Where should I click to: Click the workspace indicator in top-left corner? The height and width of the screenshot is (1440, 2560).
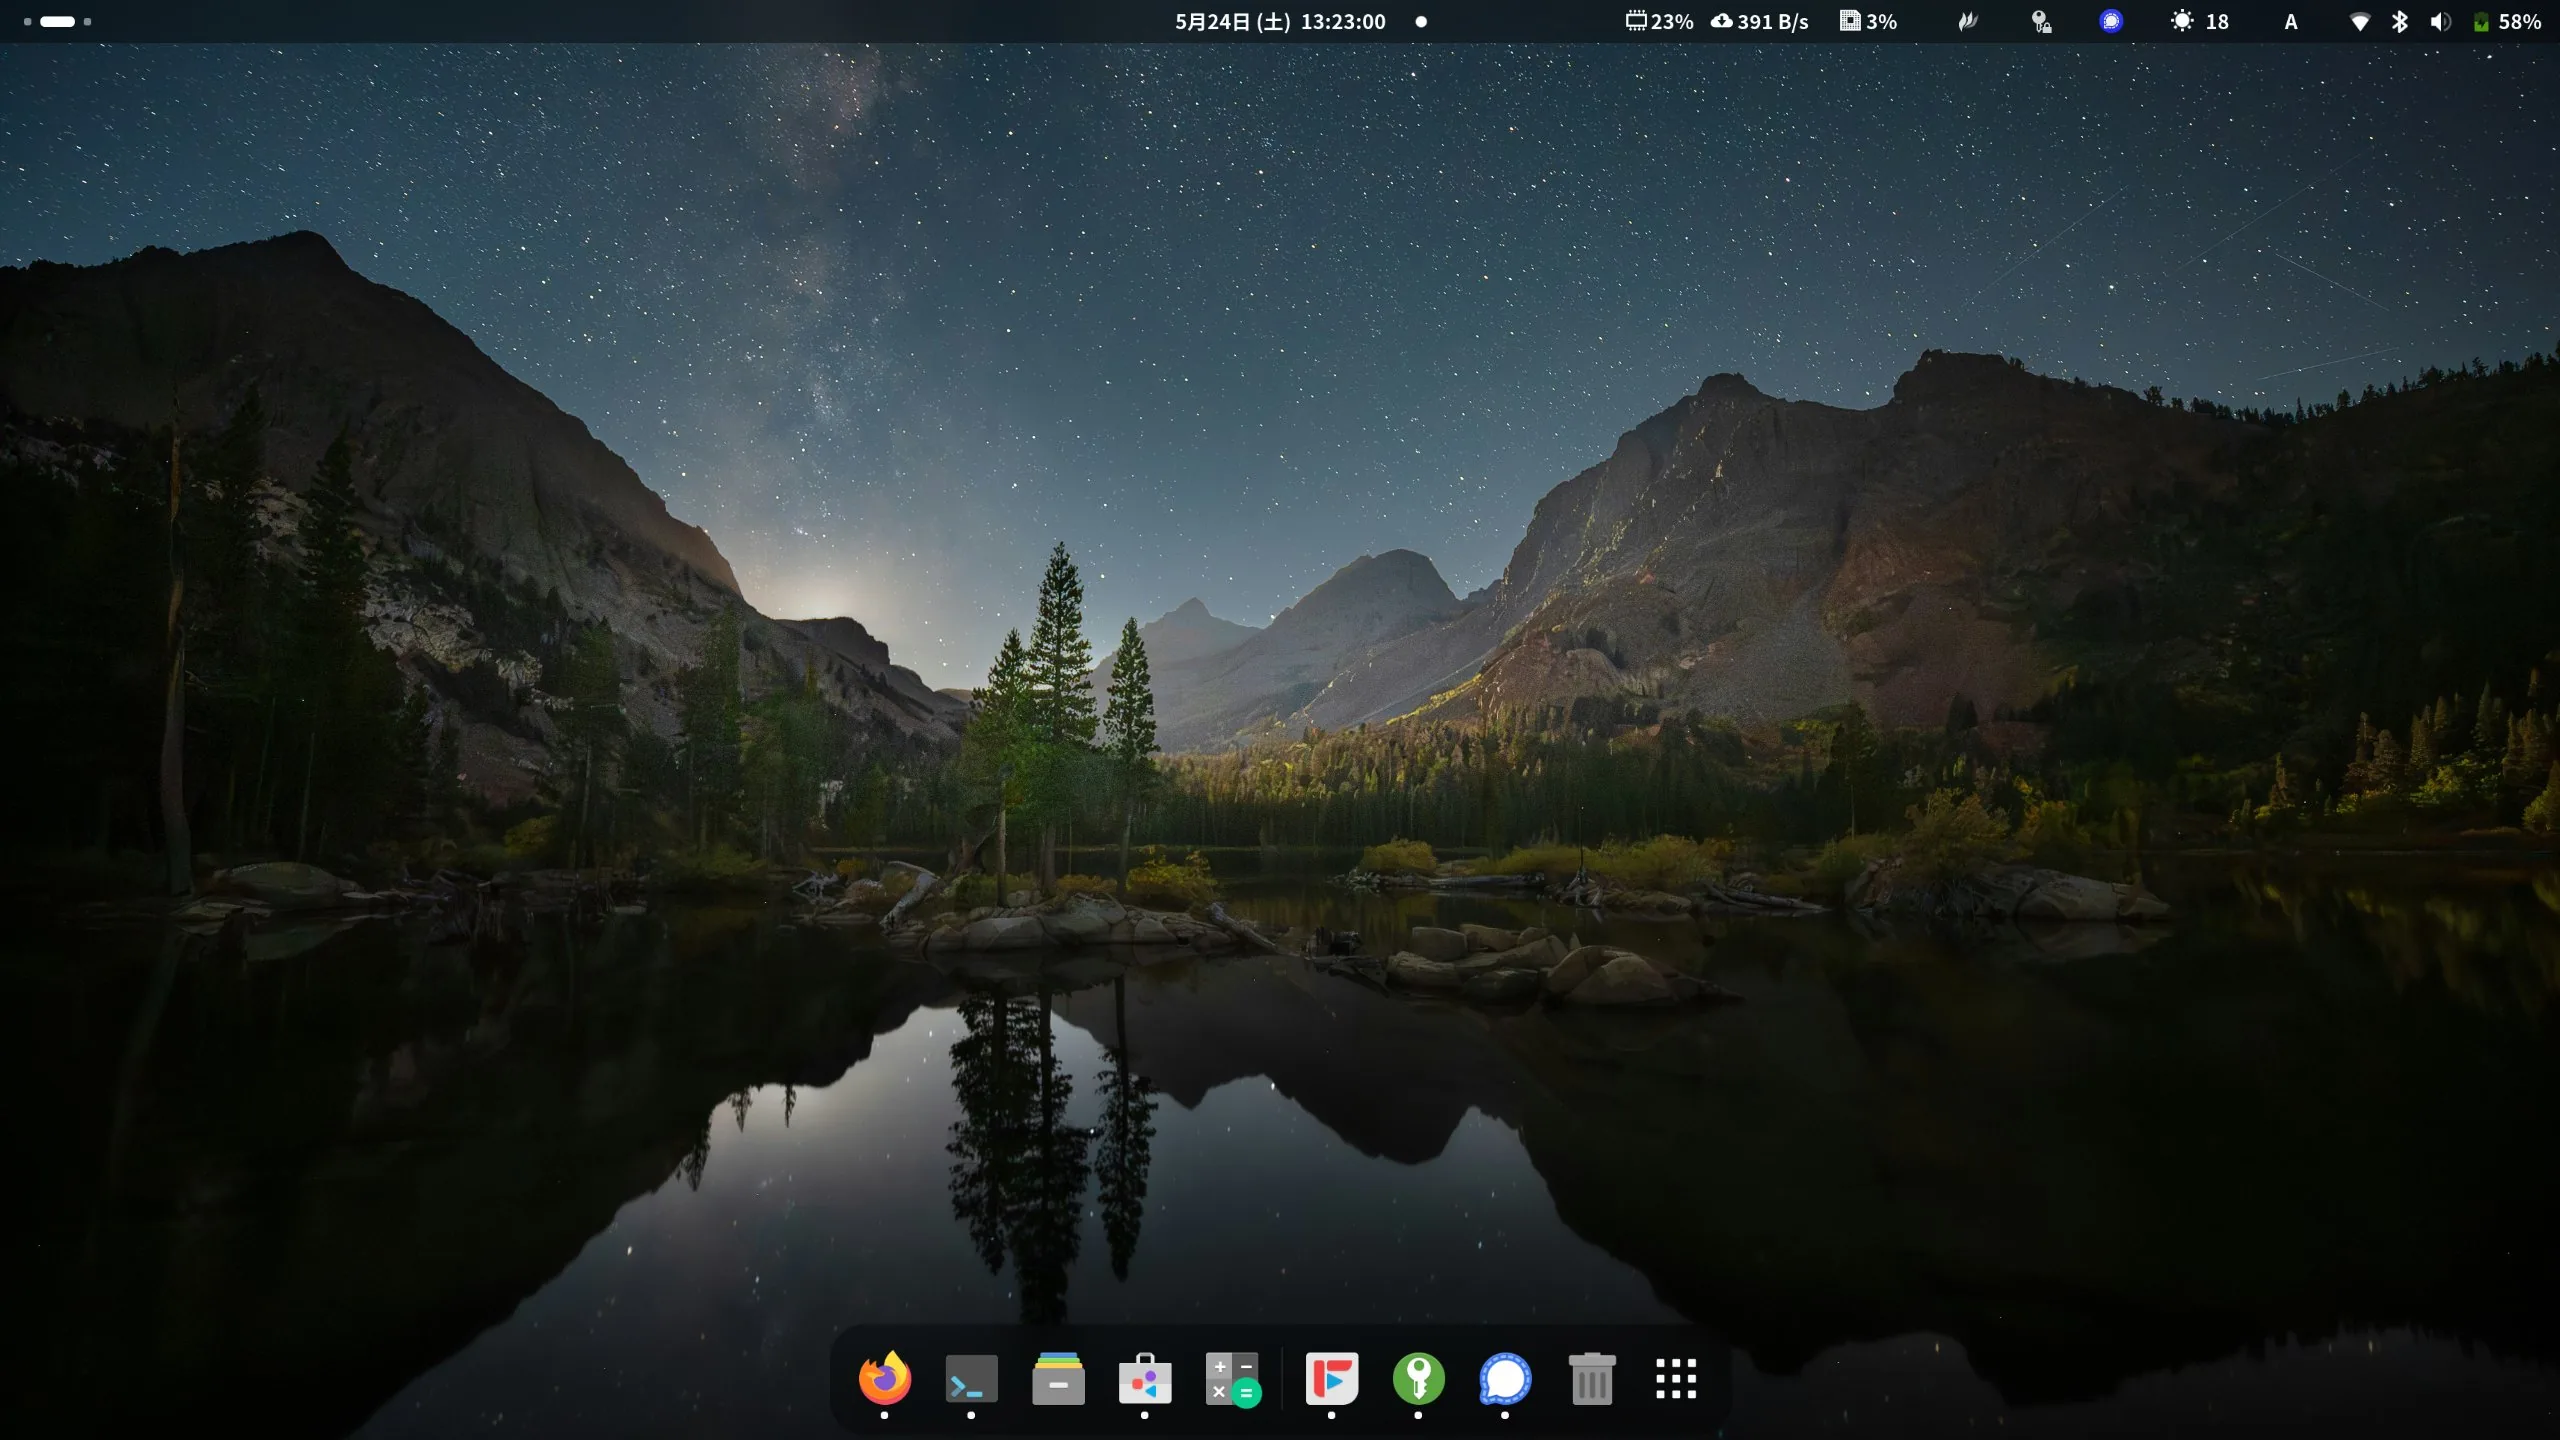click(x=57, y=21)
